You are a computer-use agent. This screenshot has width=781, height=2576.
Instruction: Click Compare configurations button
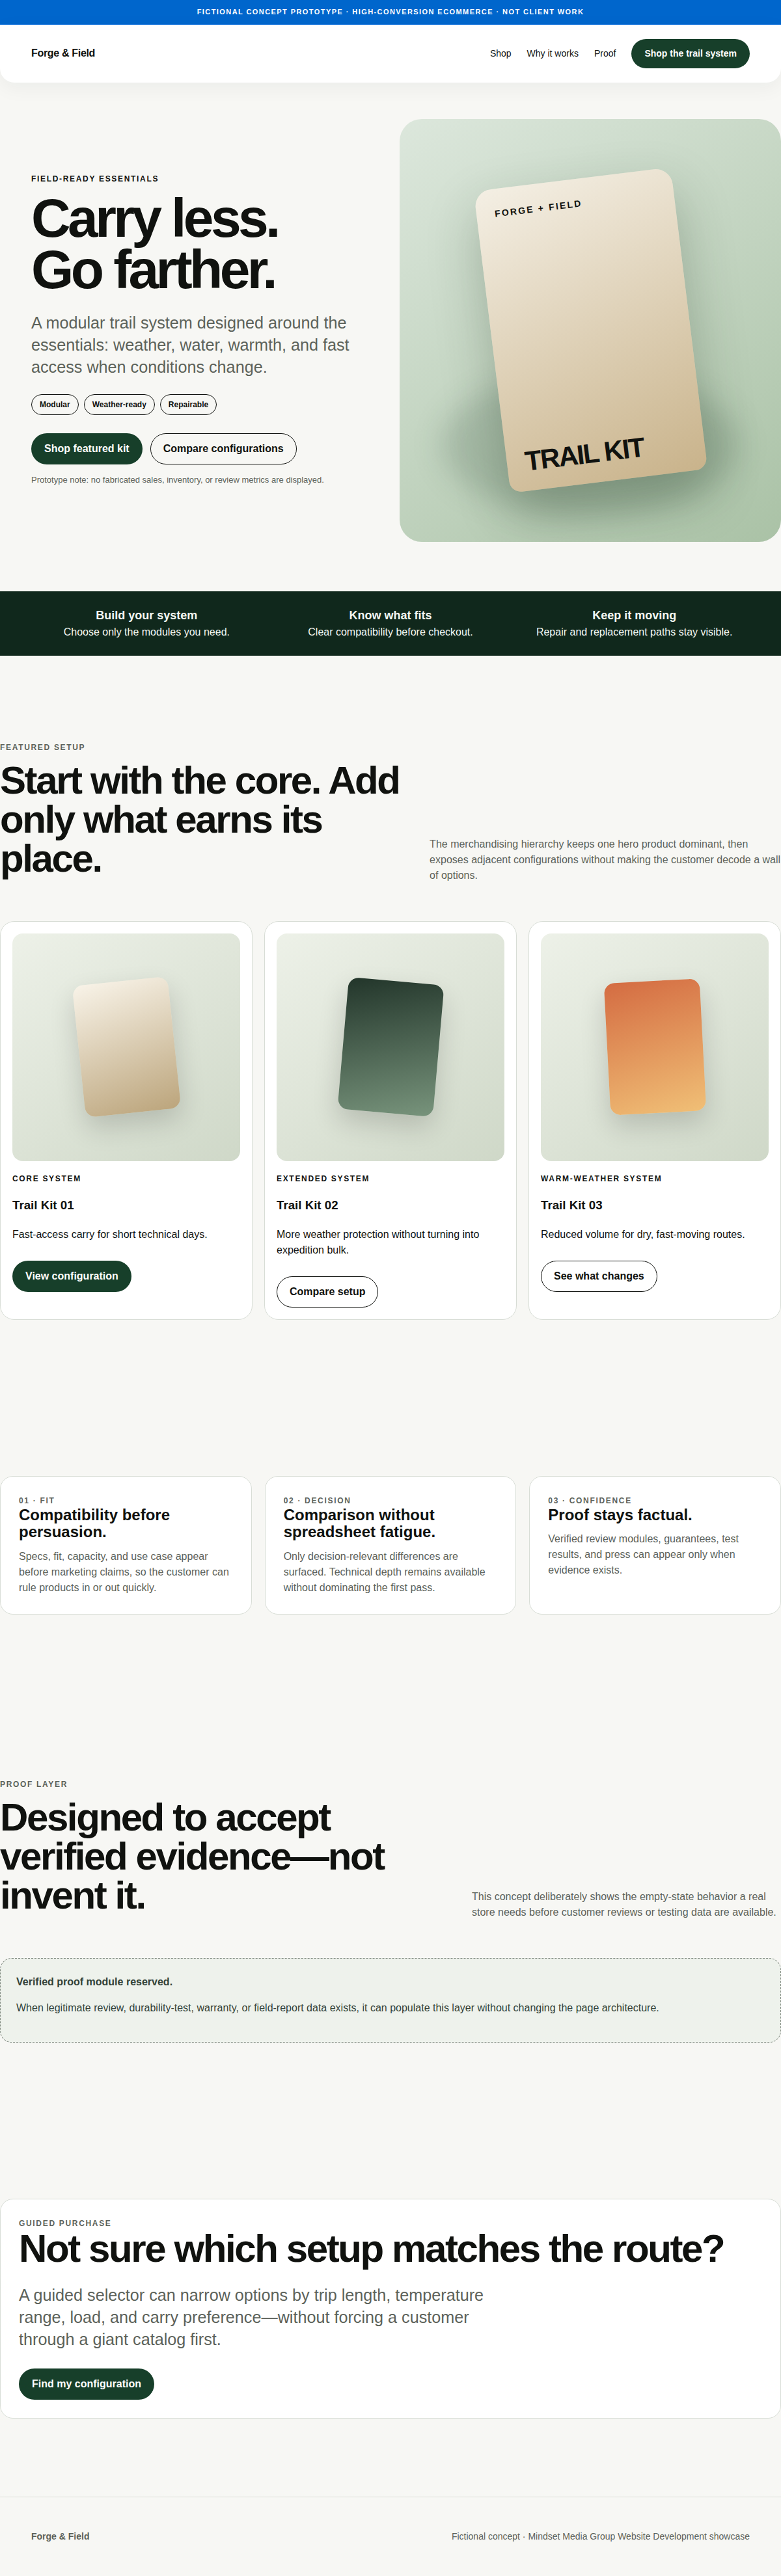[223, 449]
